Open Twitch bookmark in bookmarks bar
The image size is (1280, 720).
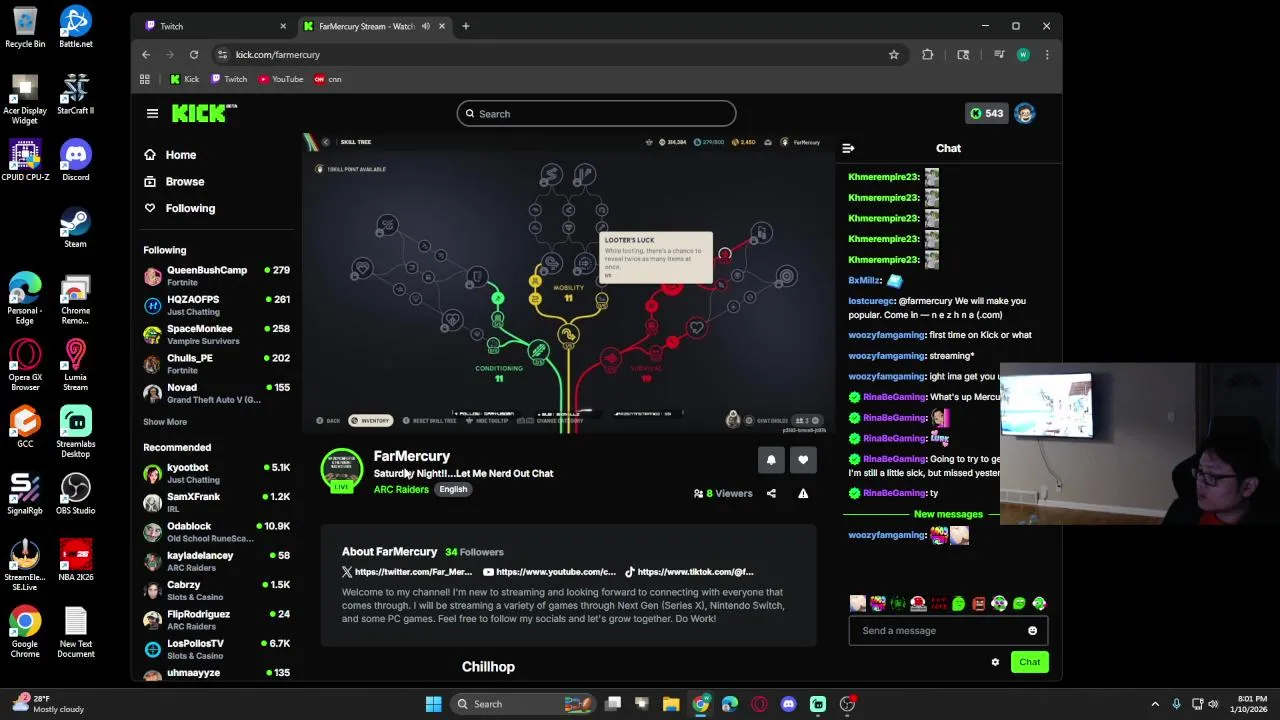pos(229,79)
